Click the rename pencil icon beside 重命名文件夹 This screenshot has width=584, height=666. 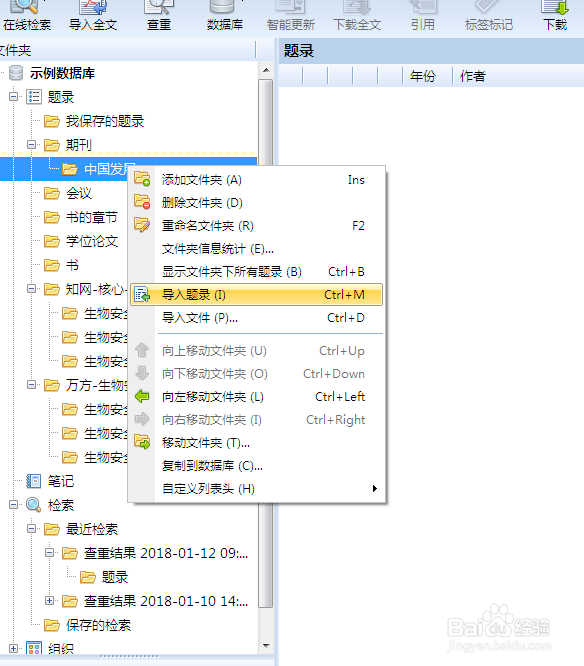[x=142, y=224]
